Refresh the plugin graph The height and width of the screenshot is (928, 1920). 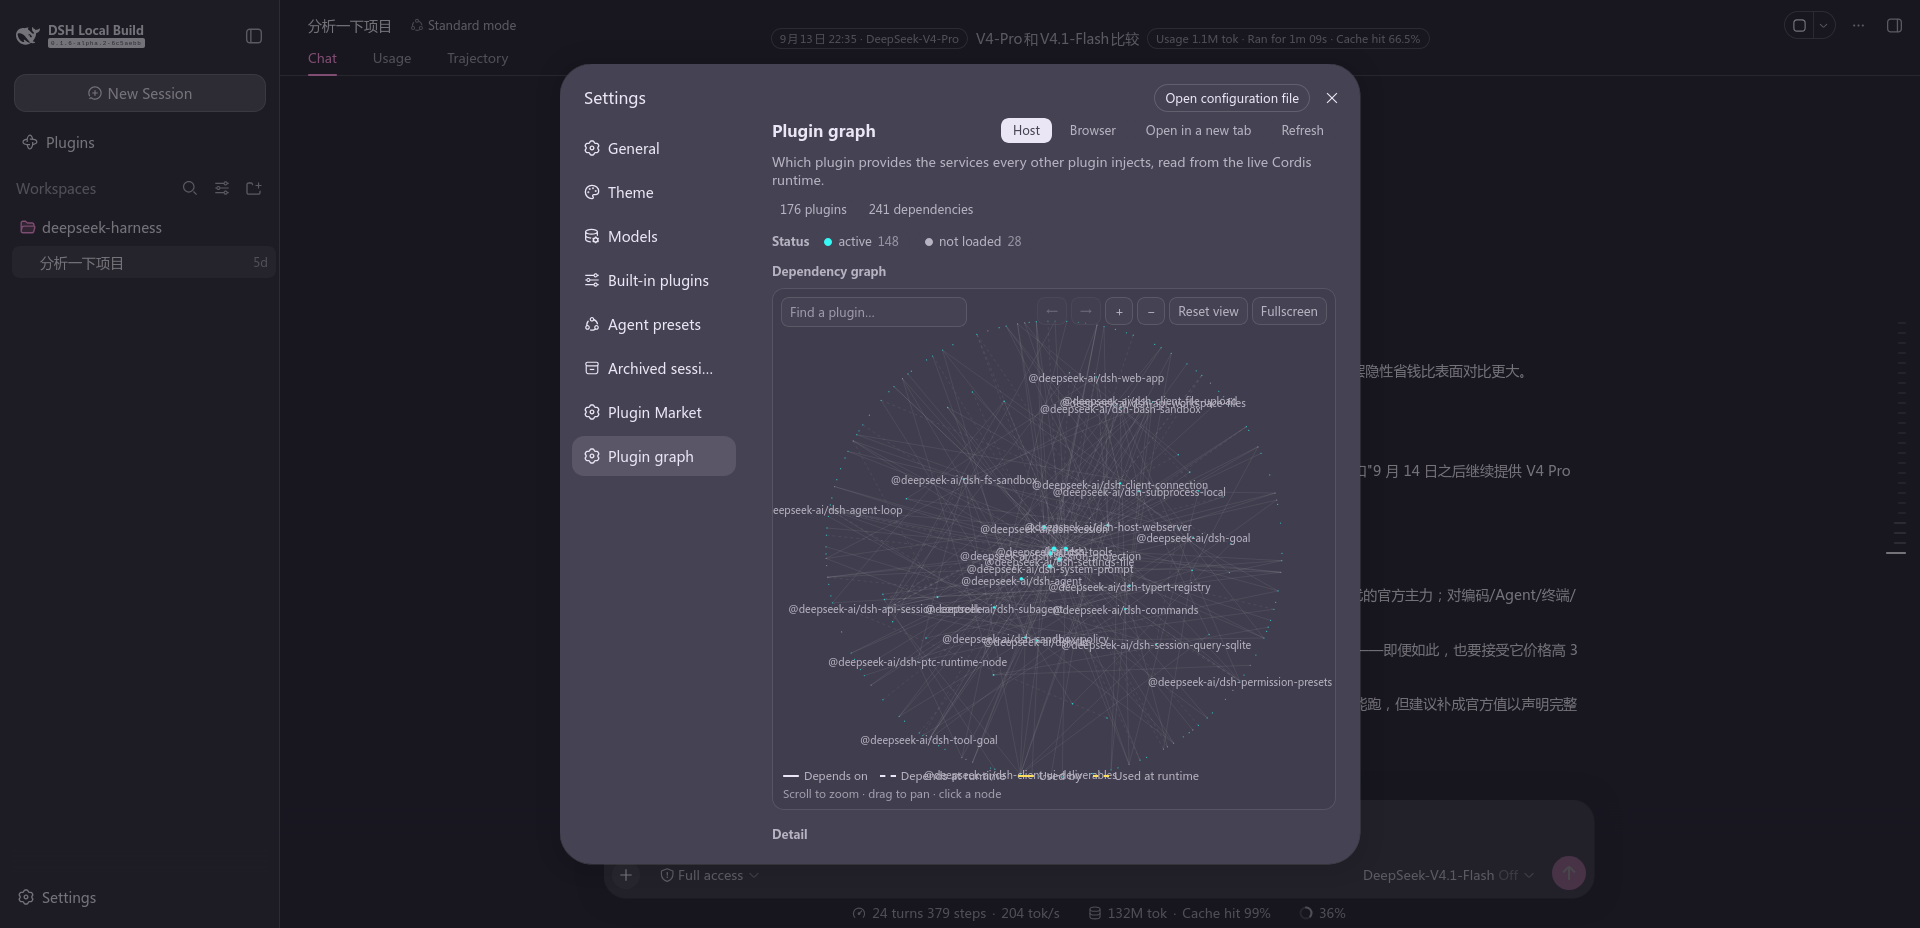1302,130
